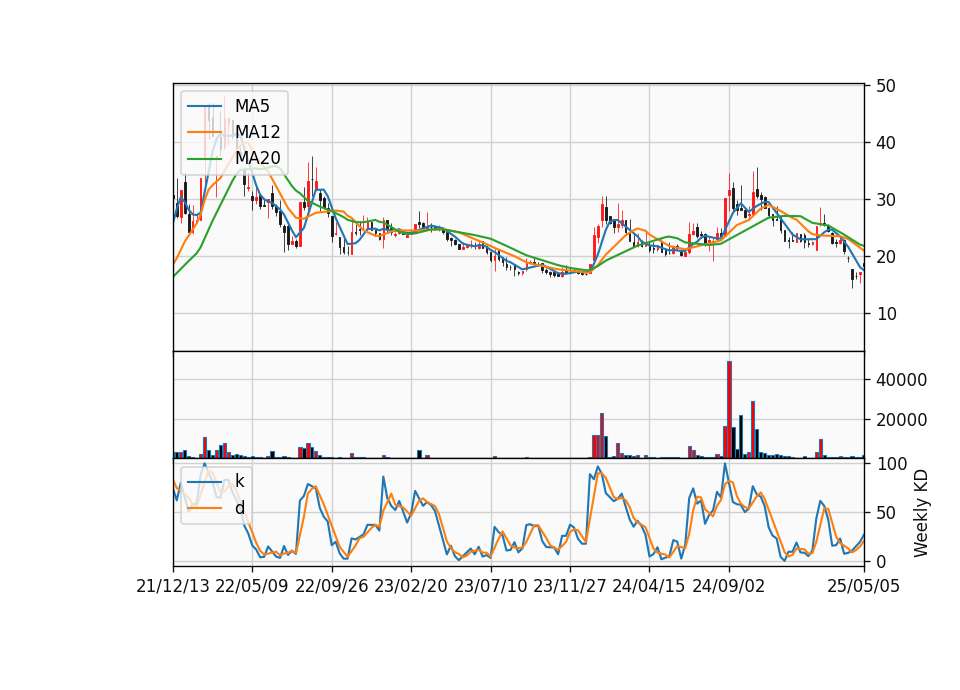Click the volume axis value 40000
The image size is (960, 690).
click(x=901, y=380)
